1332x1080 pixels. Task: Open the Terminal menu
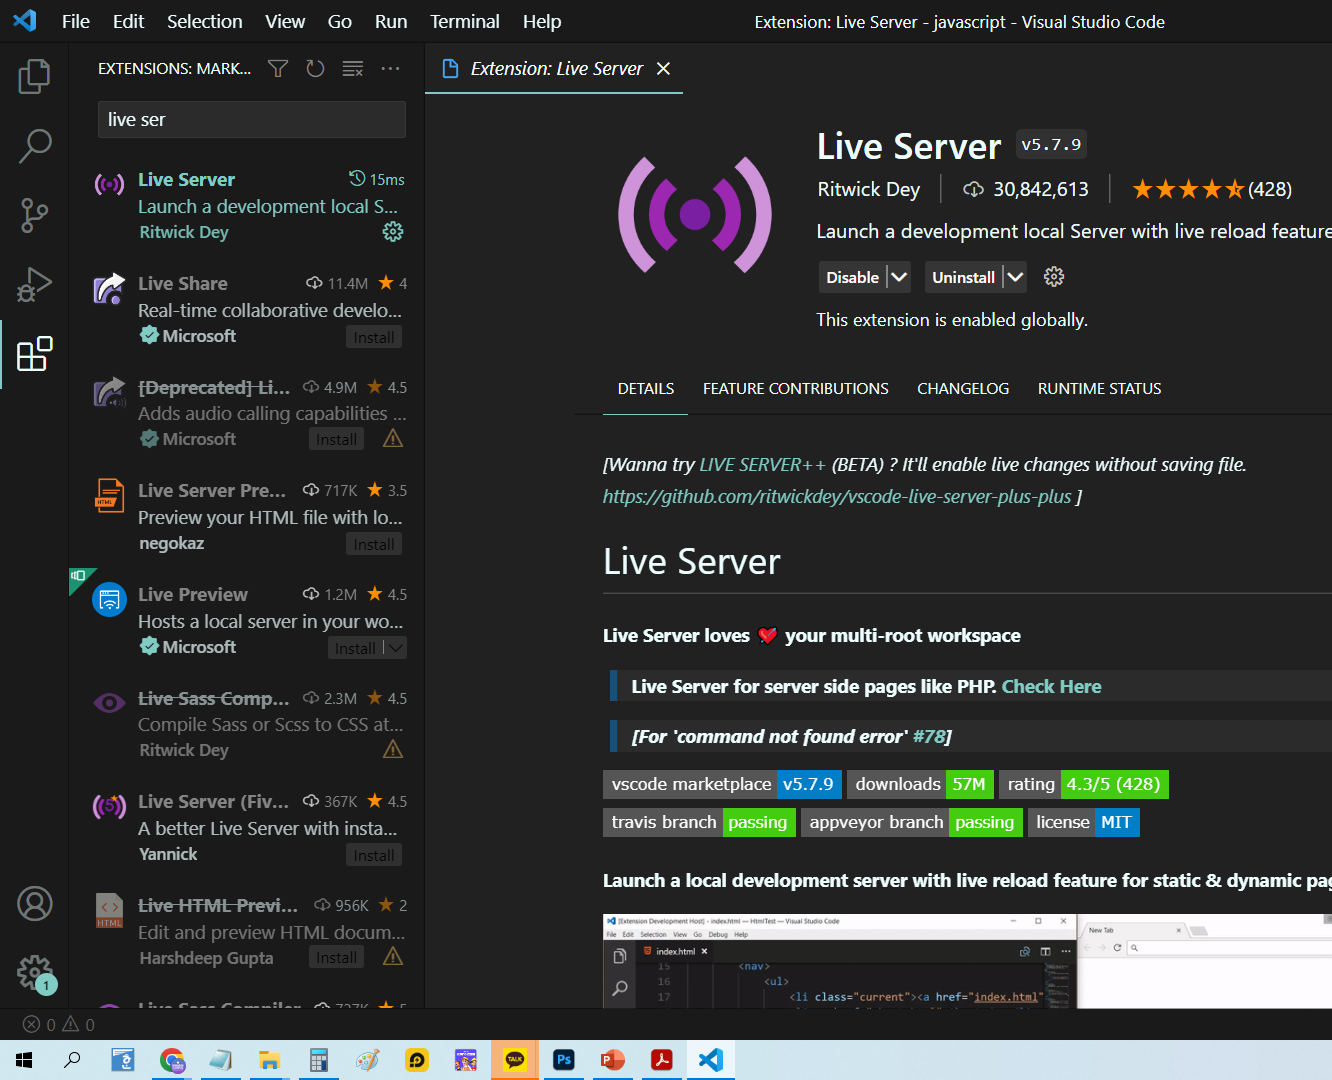(464, 21)
